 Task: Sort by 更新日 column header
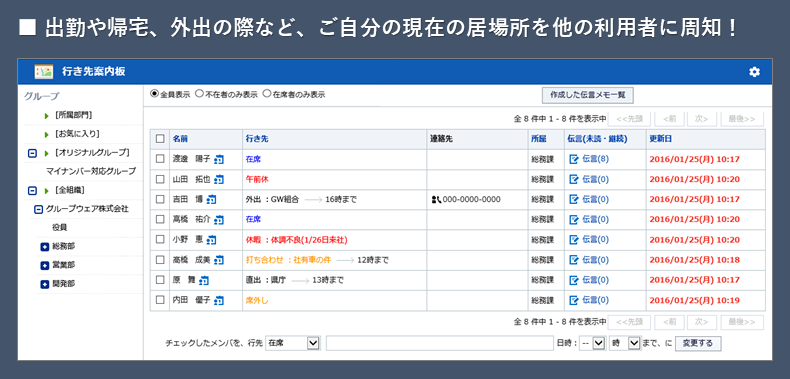(661, 139)
